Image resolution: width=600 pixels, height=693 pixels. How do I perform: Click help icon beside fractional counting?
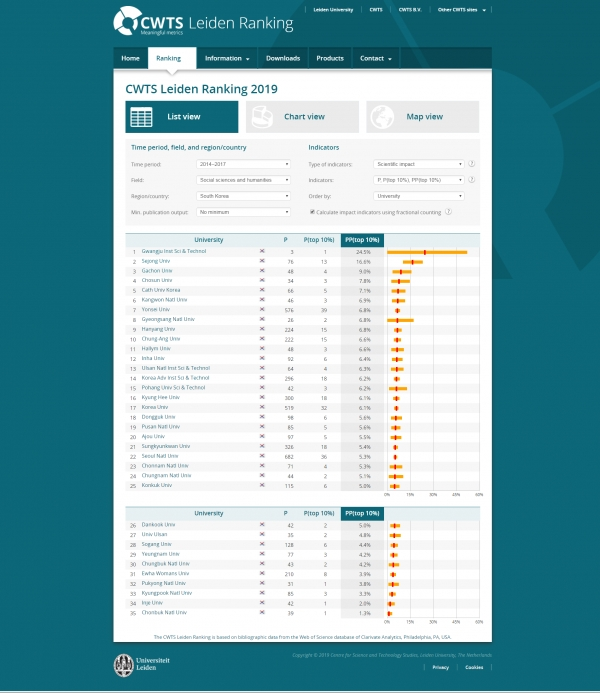448,212
